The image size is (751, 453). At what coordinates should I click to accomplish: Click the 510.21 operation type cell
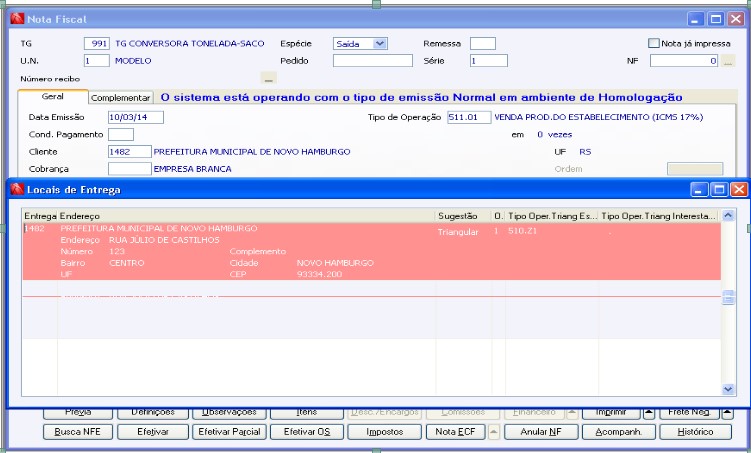click(523, 231)
